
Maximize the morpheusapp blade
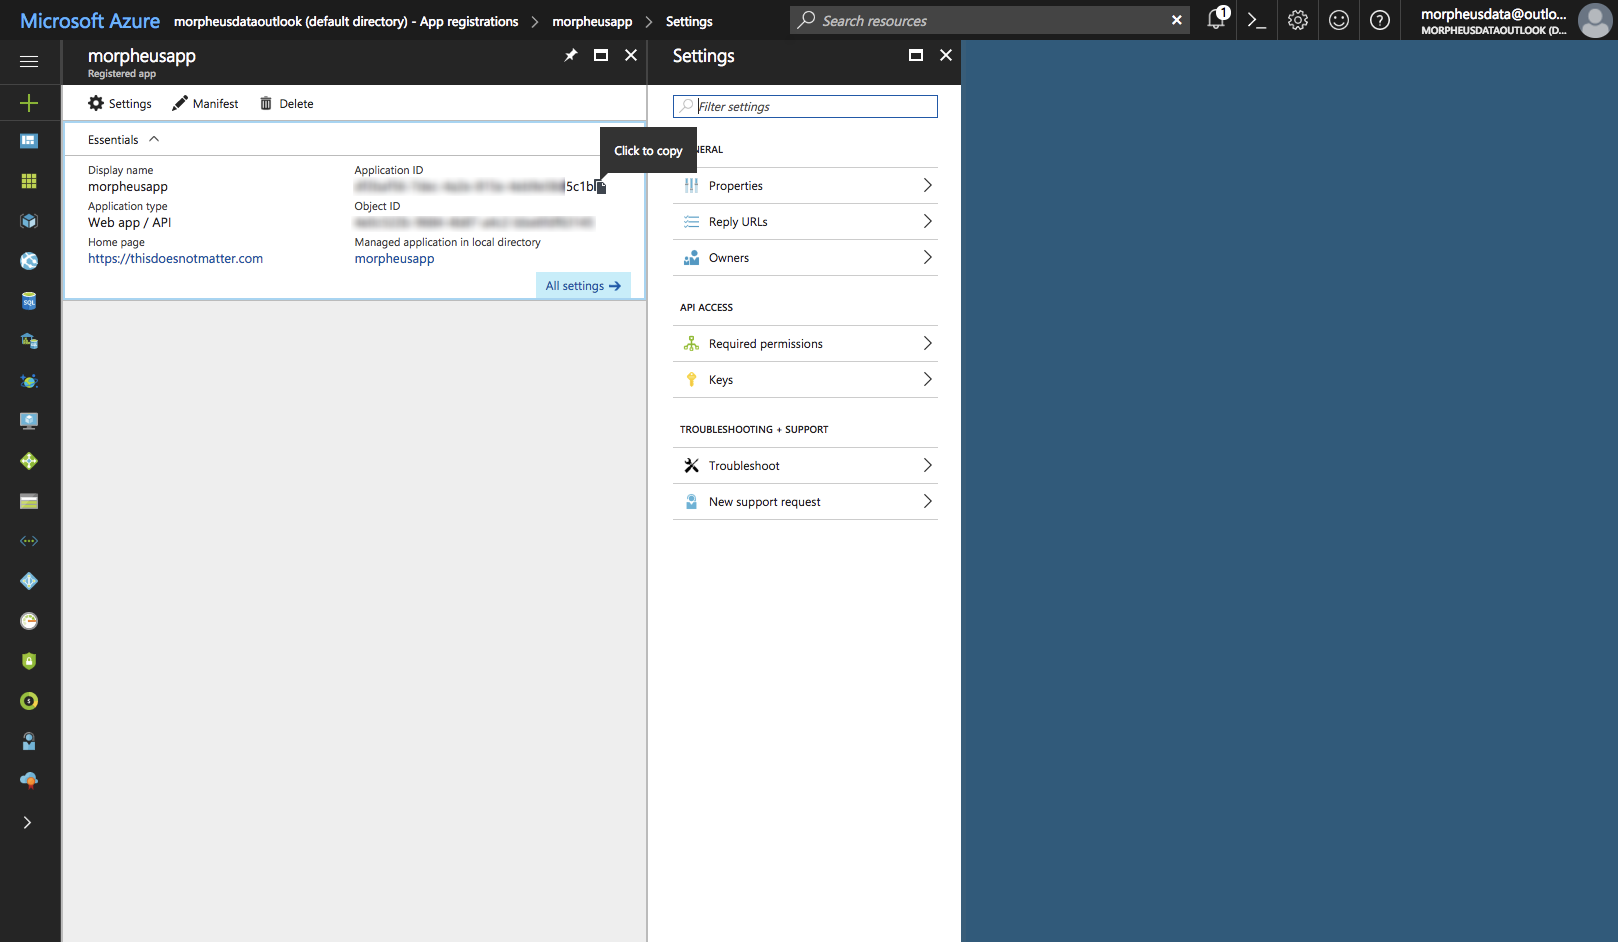(601, 55)
